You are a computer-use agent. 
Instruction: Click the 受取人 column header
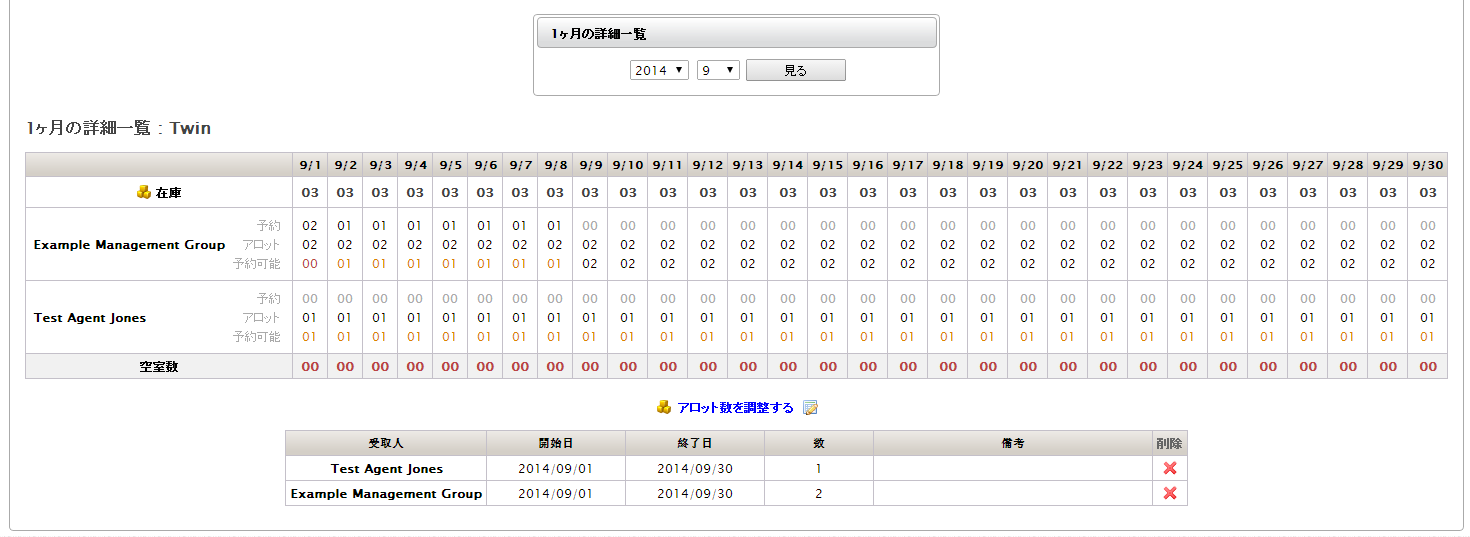coord(386,443)
